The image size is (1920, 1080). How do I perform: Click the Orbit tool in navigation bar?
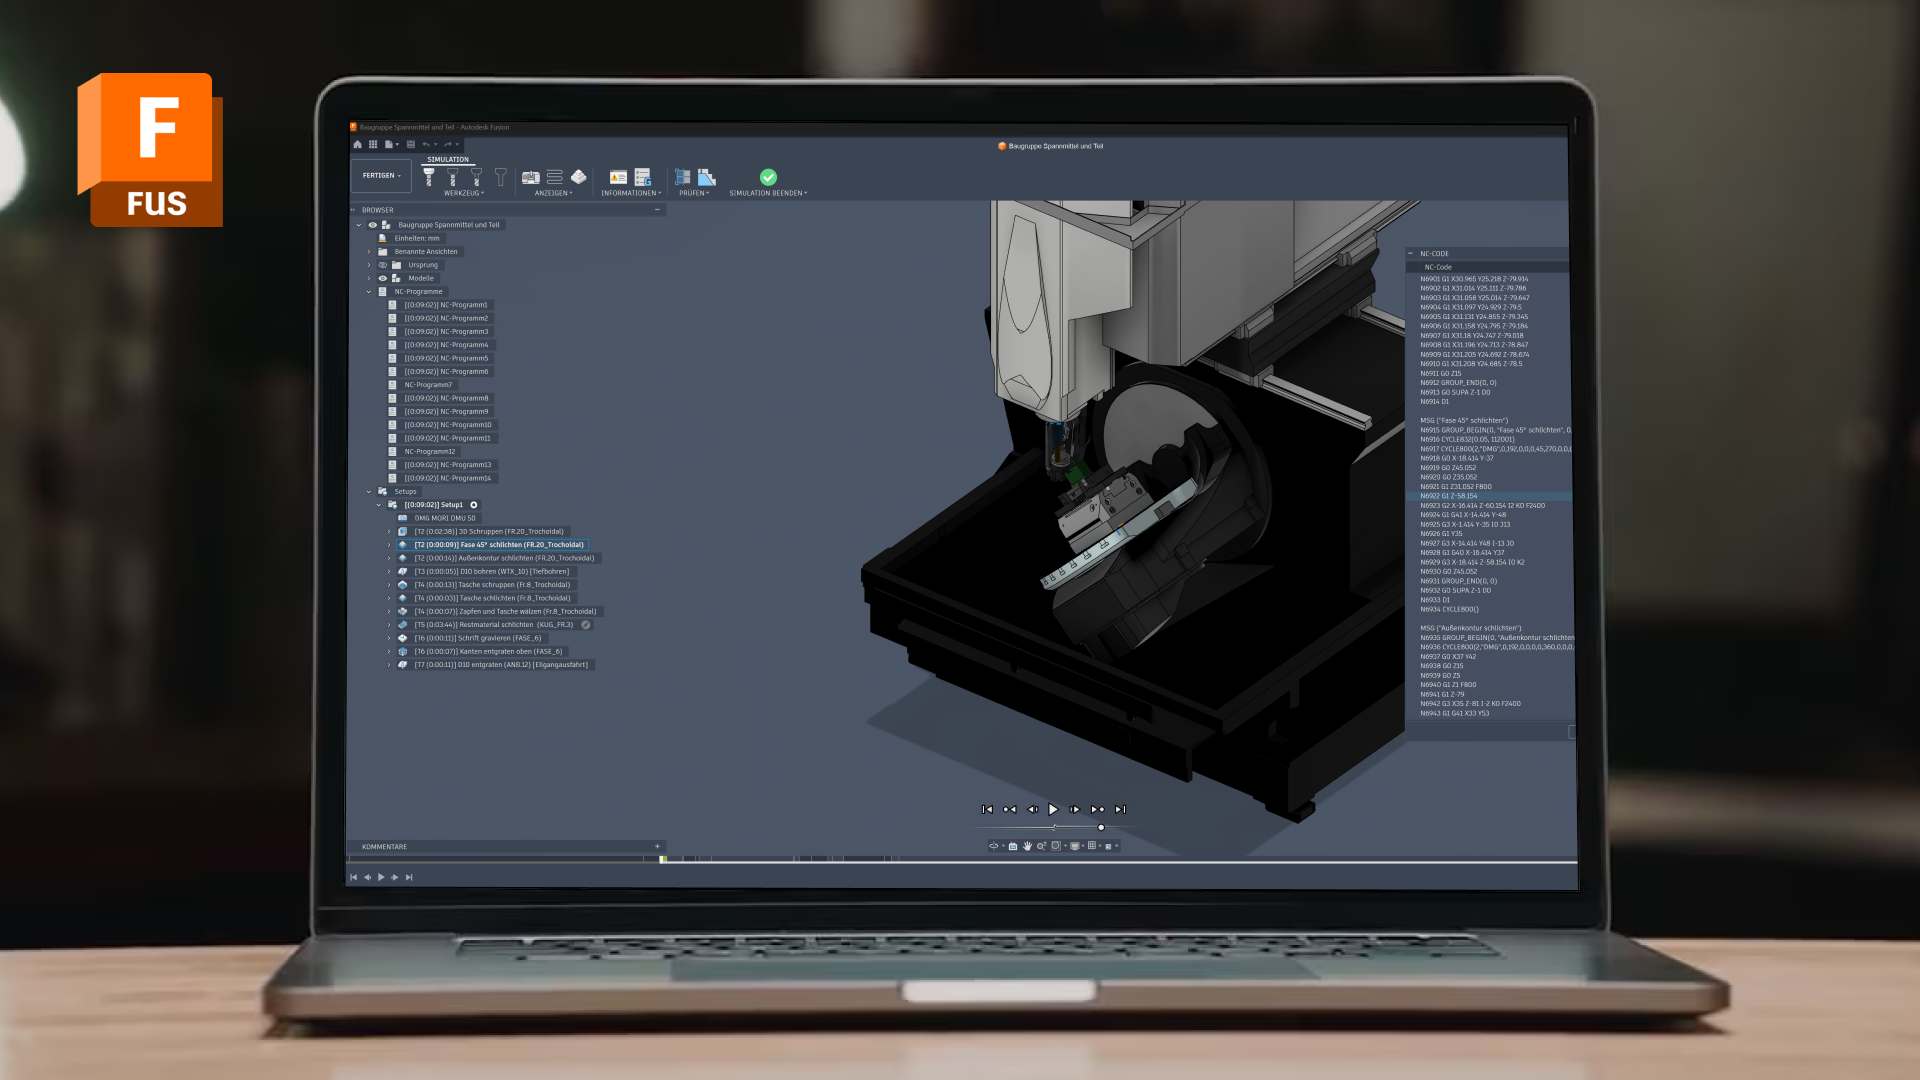994,846
